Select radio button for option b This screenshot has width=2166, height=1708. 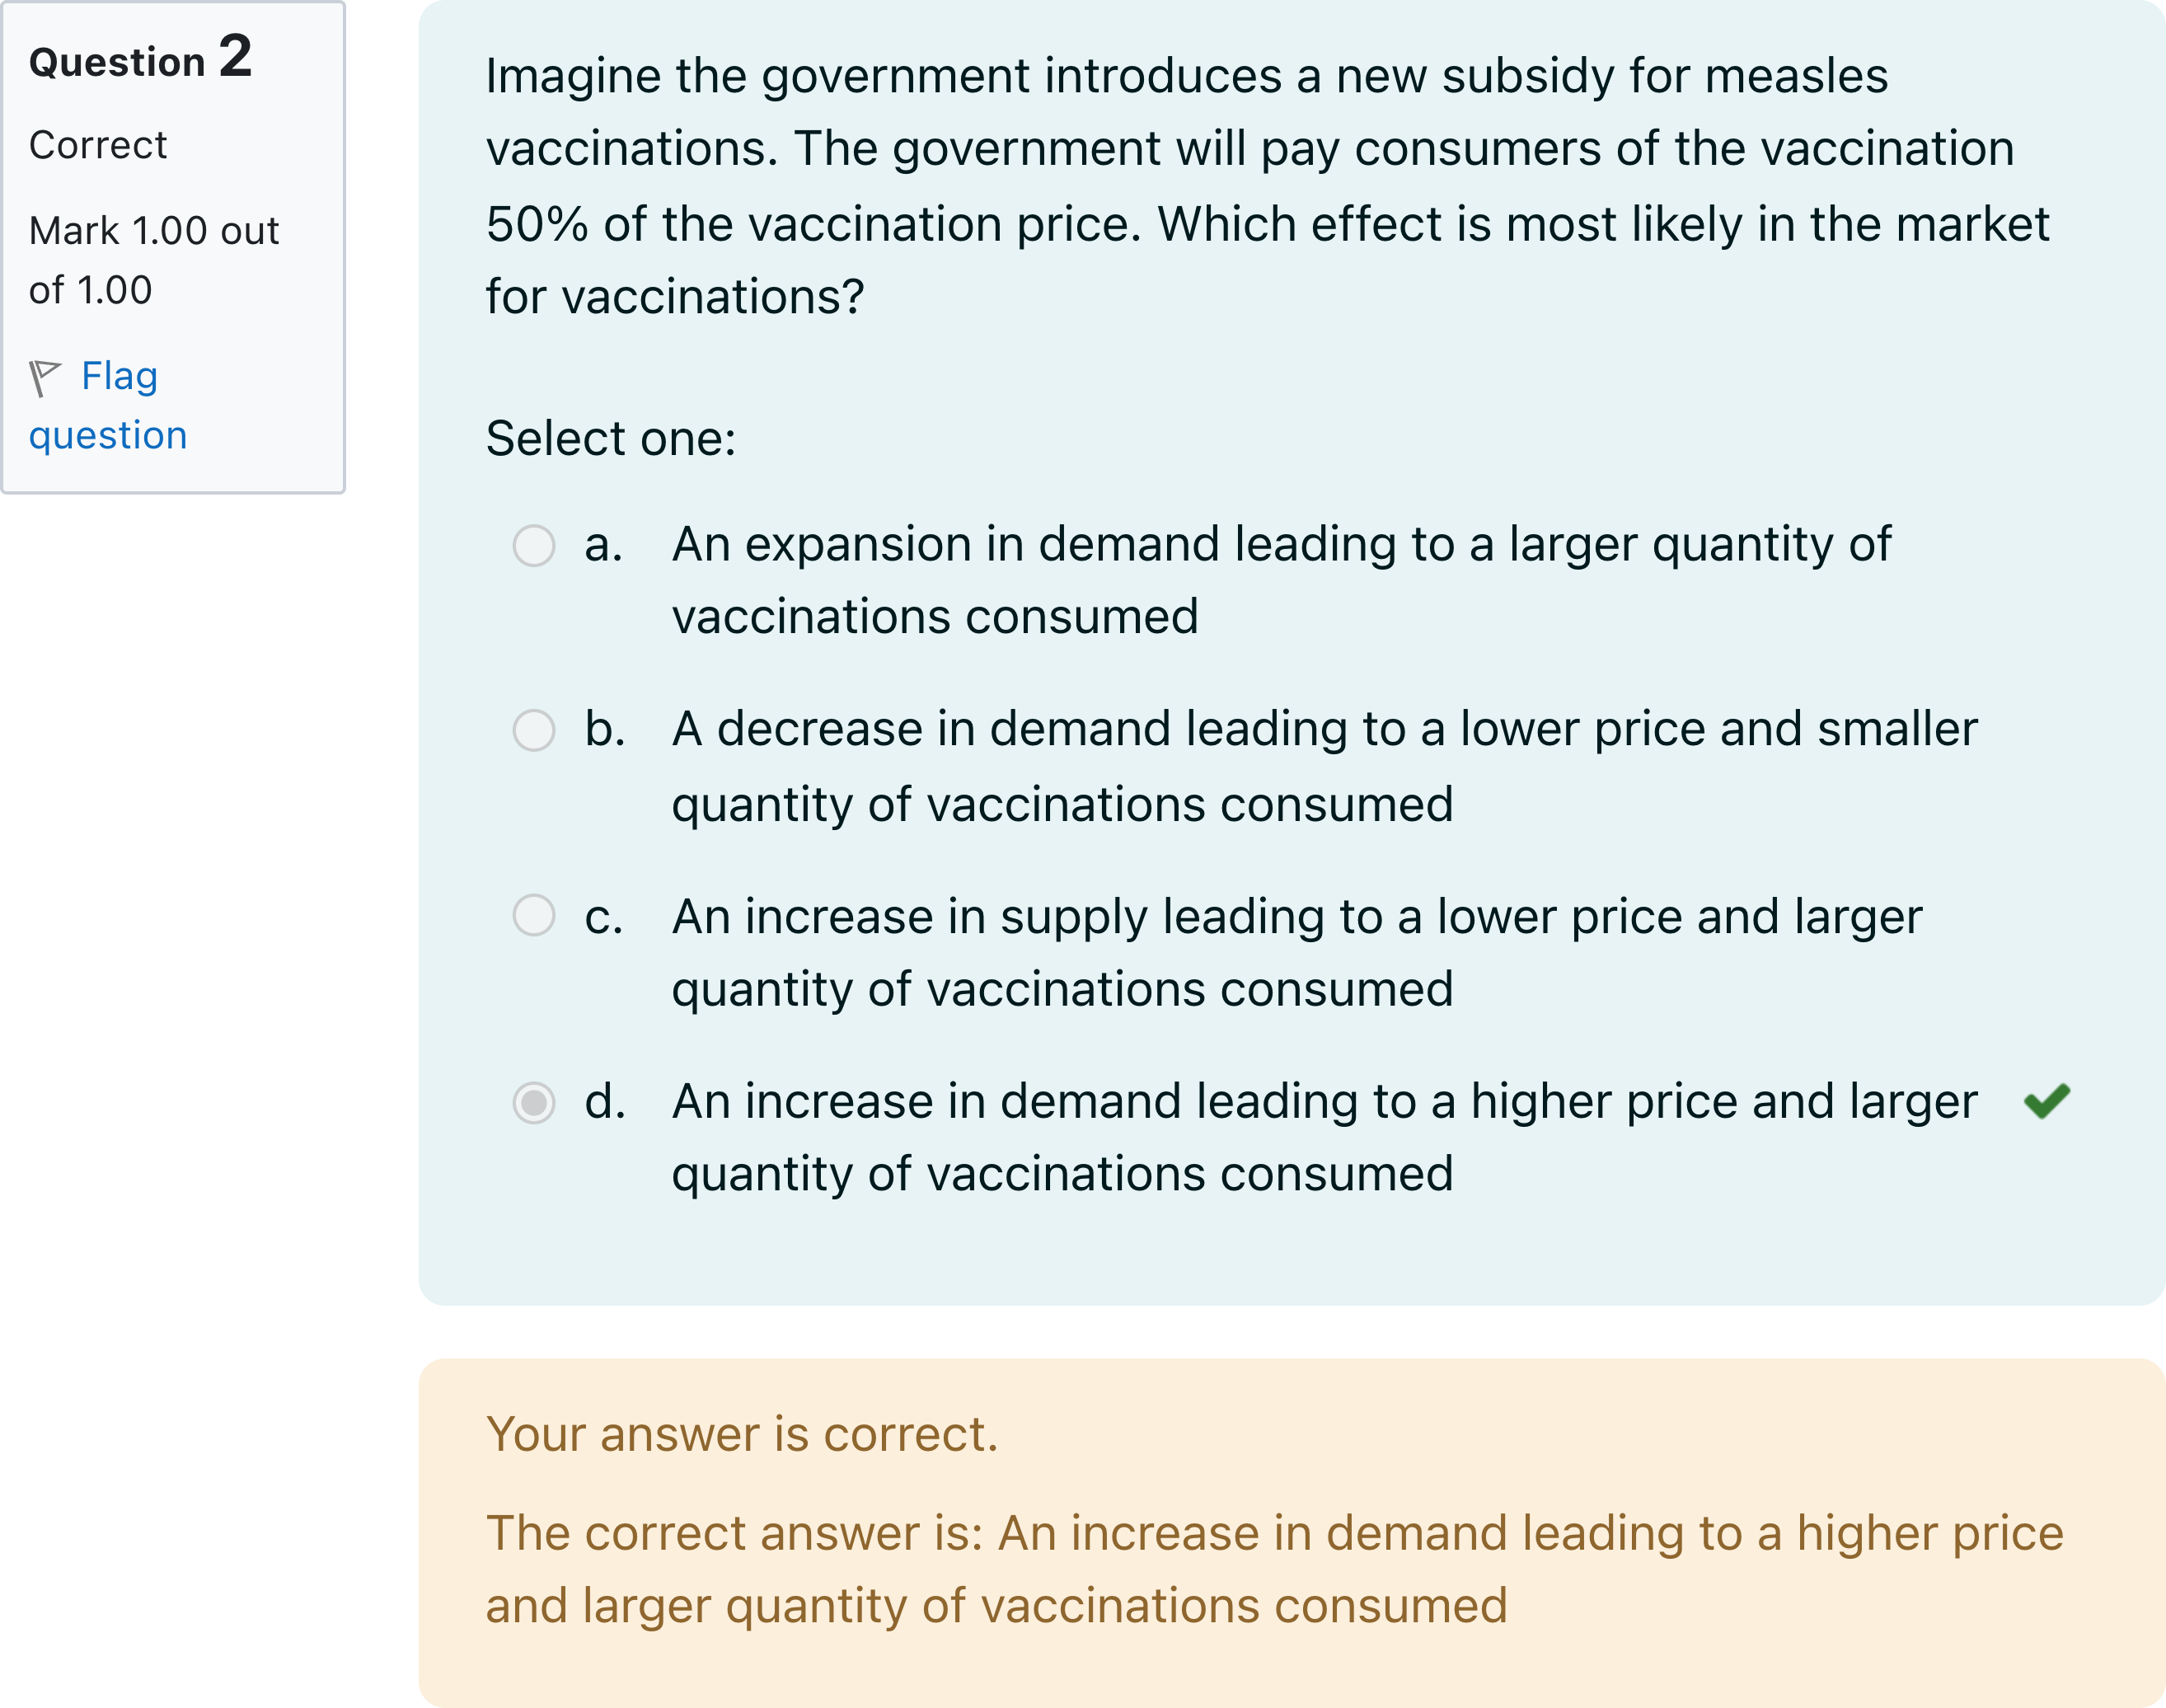point(534,730)
